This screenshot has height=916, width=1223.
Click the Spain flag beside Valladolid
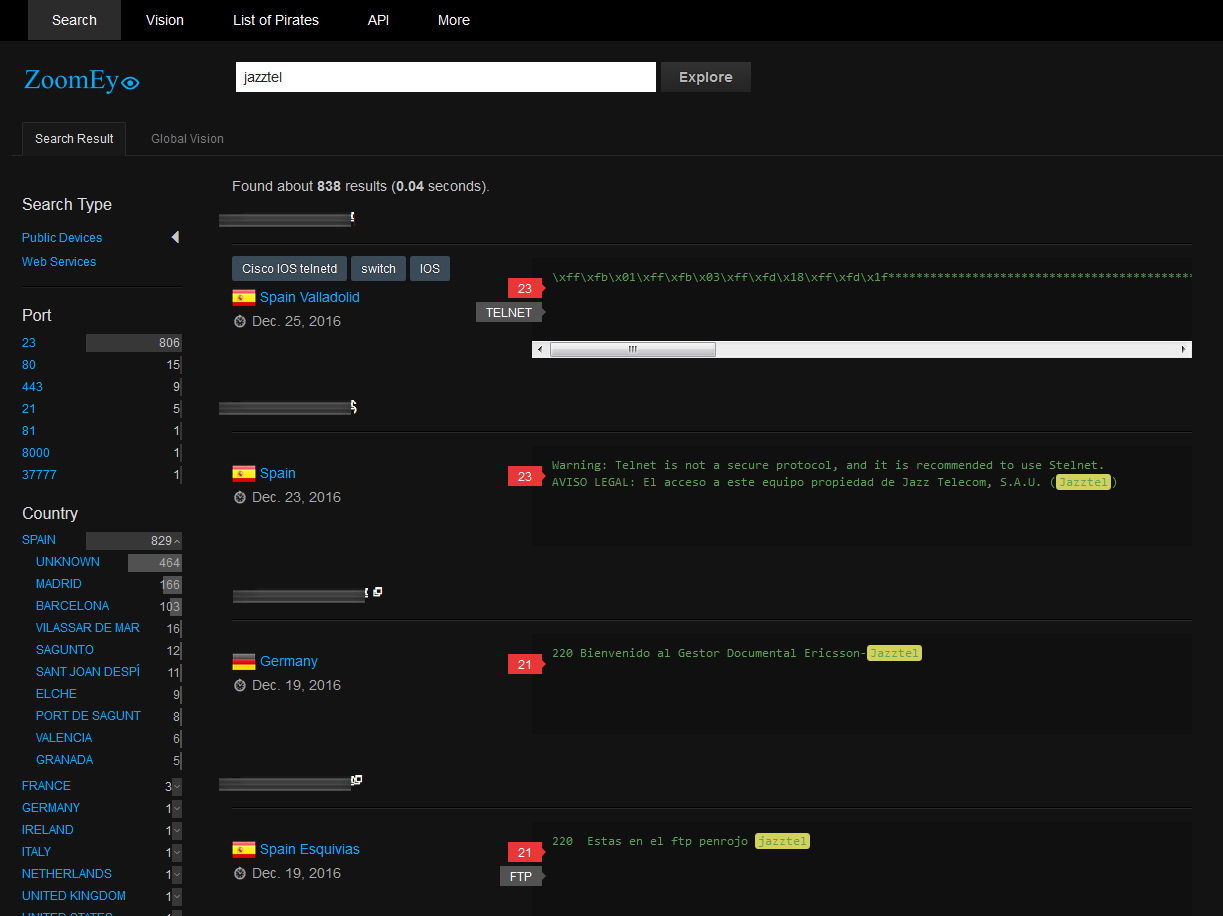coord(243,297)
